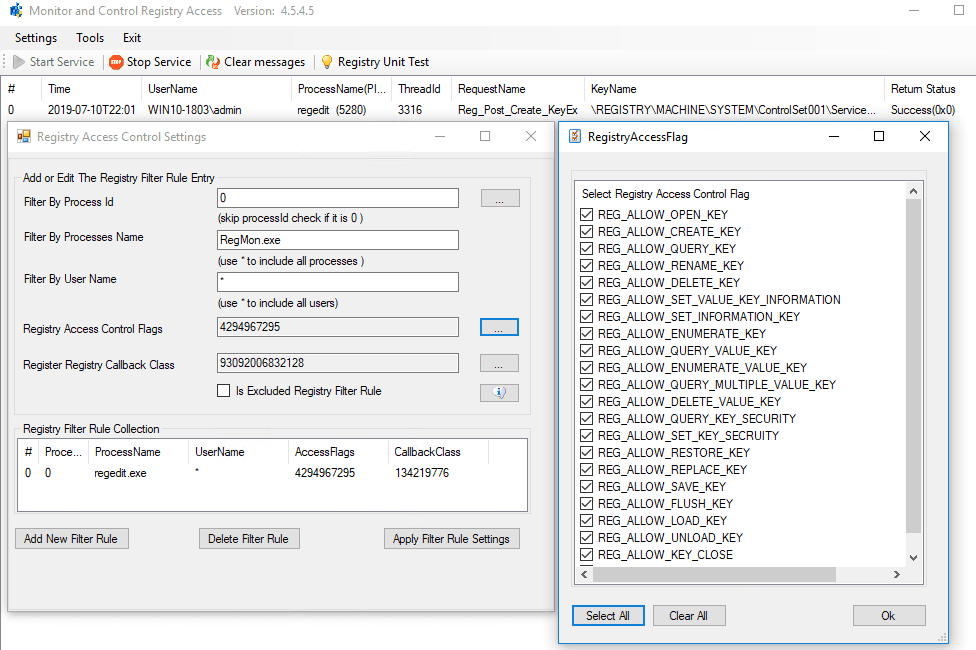Click Select All in RegistryAccessFlag
Image resolution: width=976 pixels, height=650 pixels.
(x=608, y=616)
